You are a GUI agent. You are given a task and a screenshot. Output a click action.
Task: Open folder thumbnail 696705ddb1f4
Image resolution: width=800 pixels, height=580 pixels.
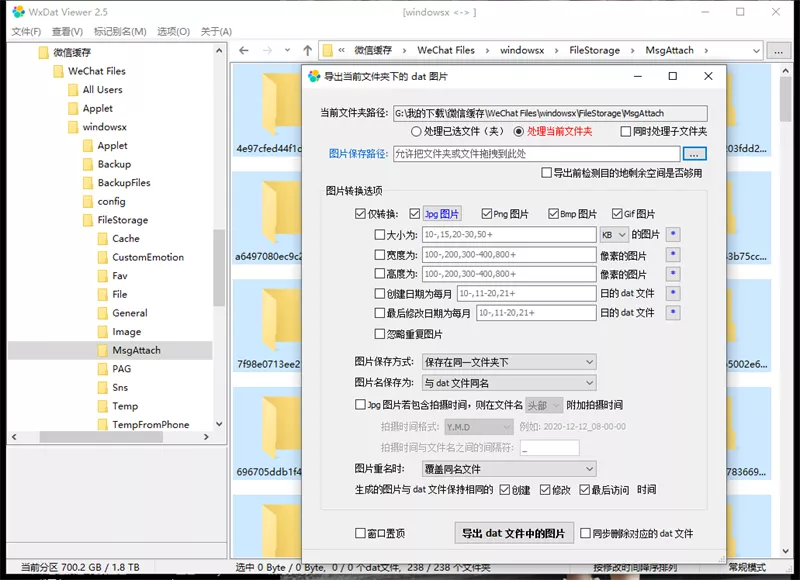pos(269,435)
